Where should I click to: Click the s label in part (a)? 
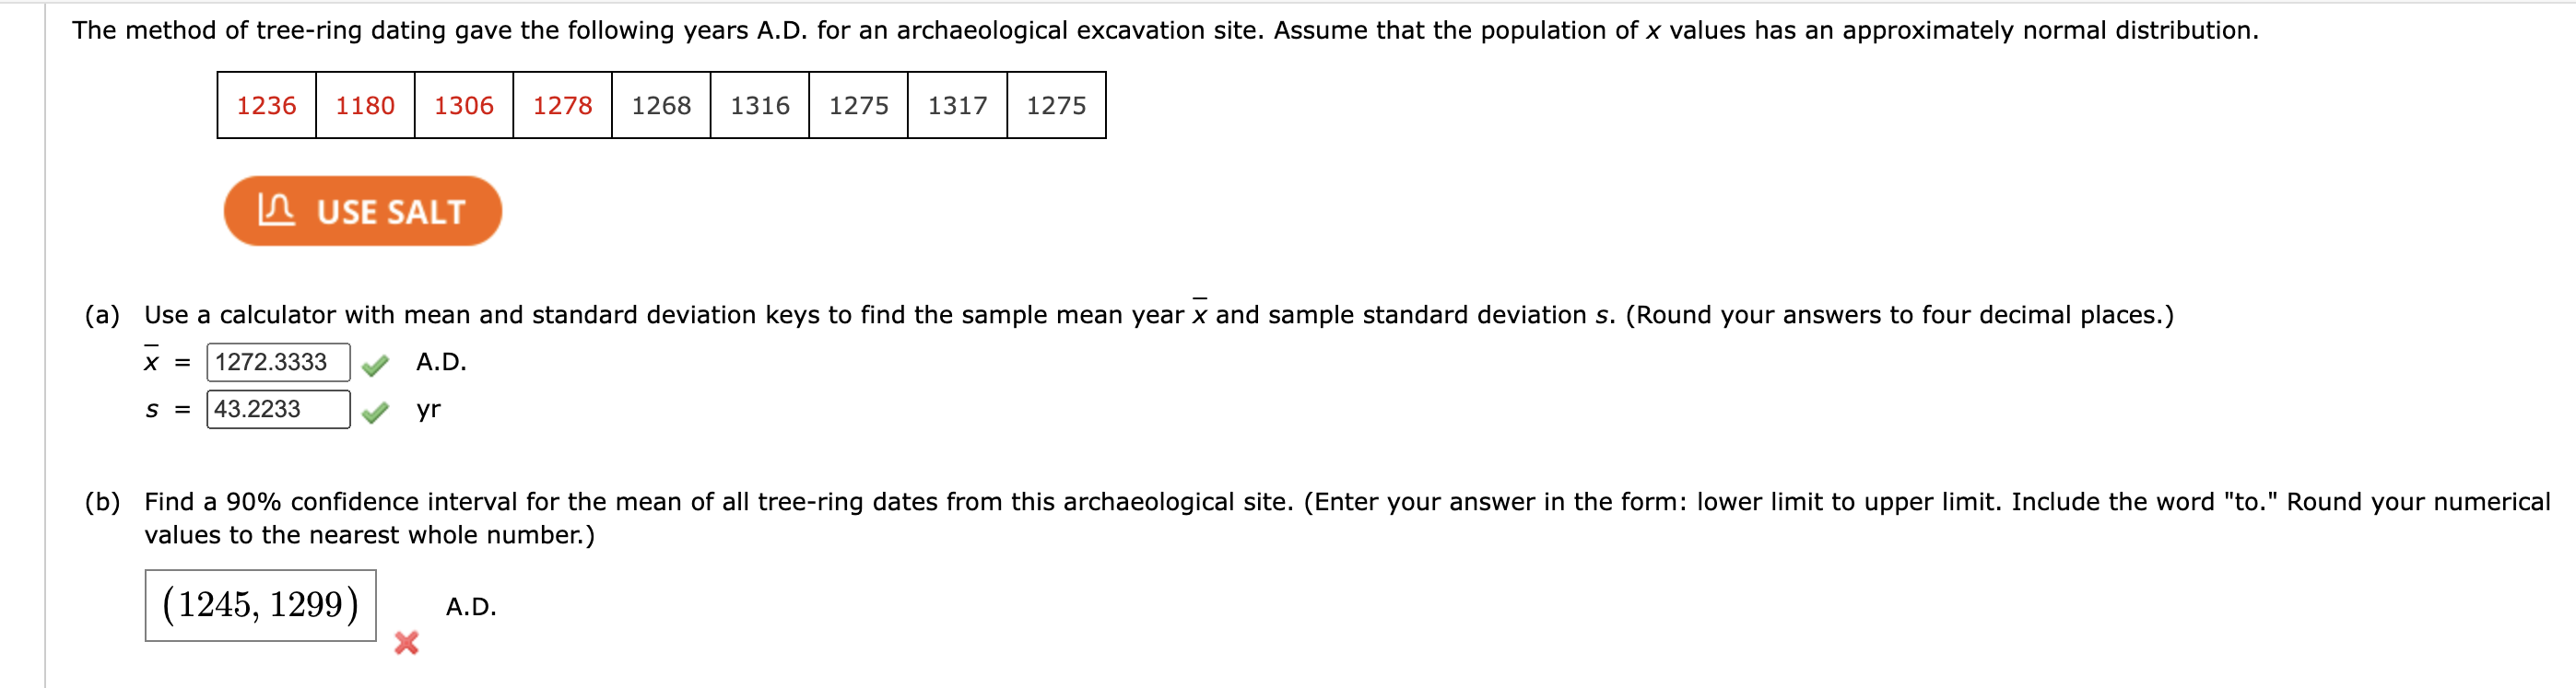tap(150, 410)
